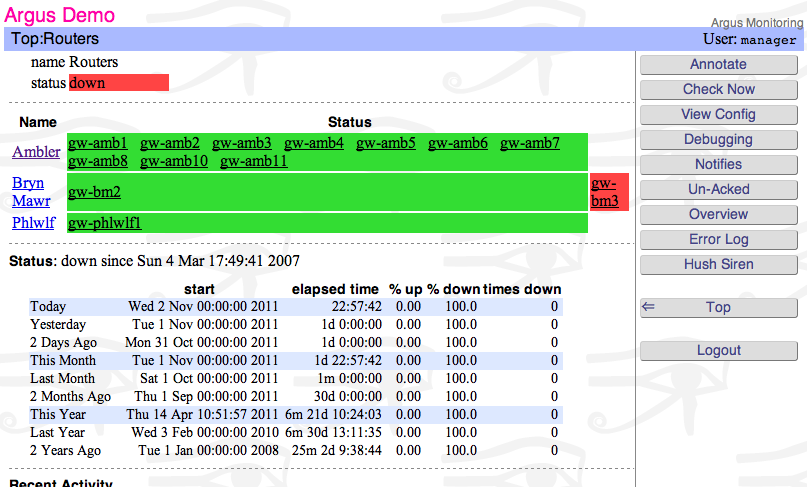Open the Phlwlf group link
This screenshot has height=487, width=807.
click(x=34, y=223)
